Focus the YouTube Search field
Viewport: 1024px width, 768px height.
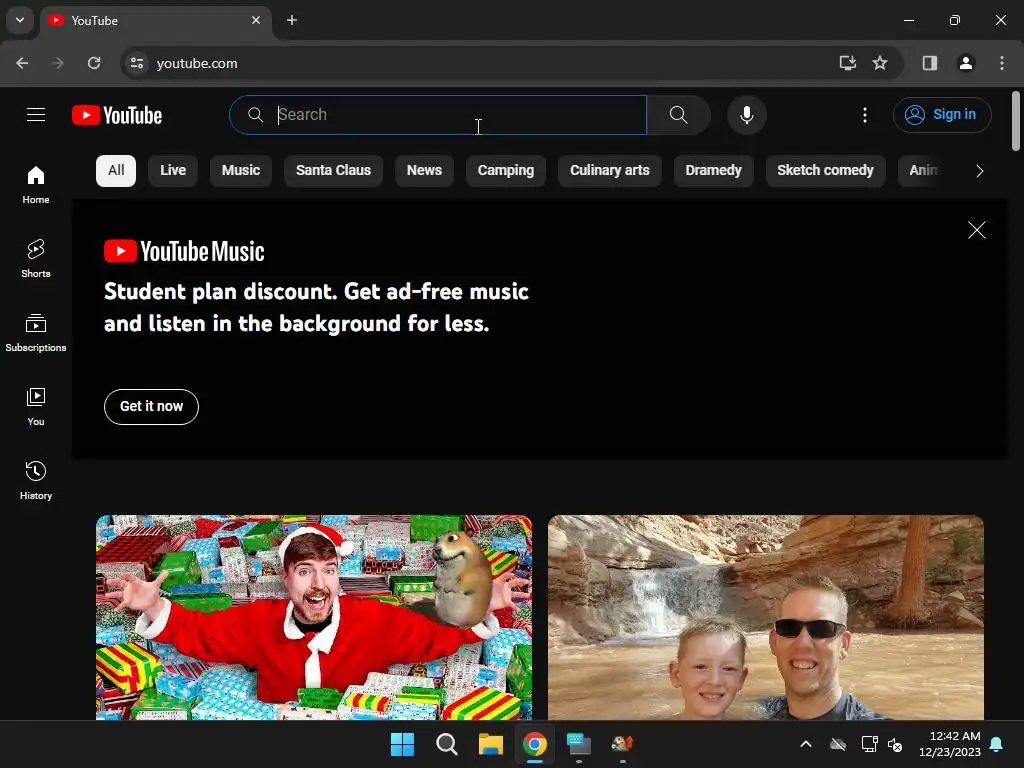pos(438,115)
